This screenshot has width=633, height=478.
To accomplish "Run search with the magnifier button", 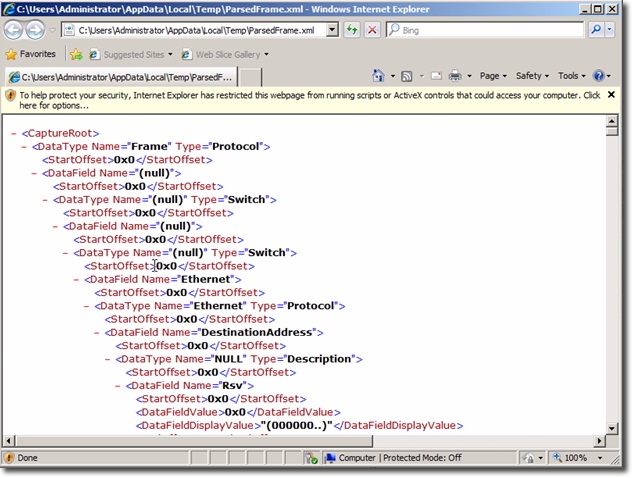I will [x=596, y=30].
